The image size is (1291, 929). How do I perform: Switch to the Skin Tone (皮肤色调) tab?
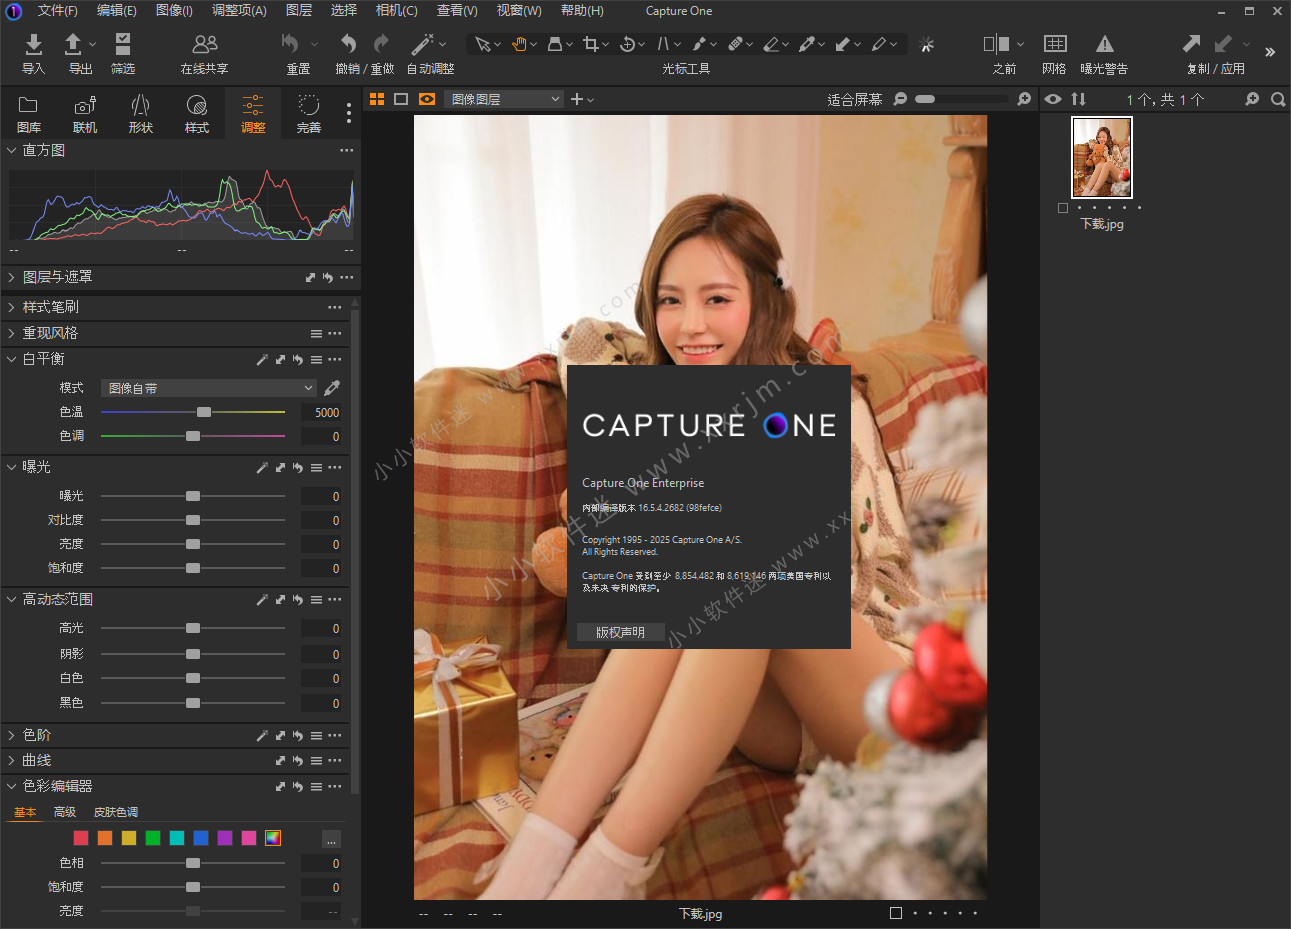point(116,812)
